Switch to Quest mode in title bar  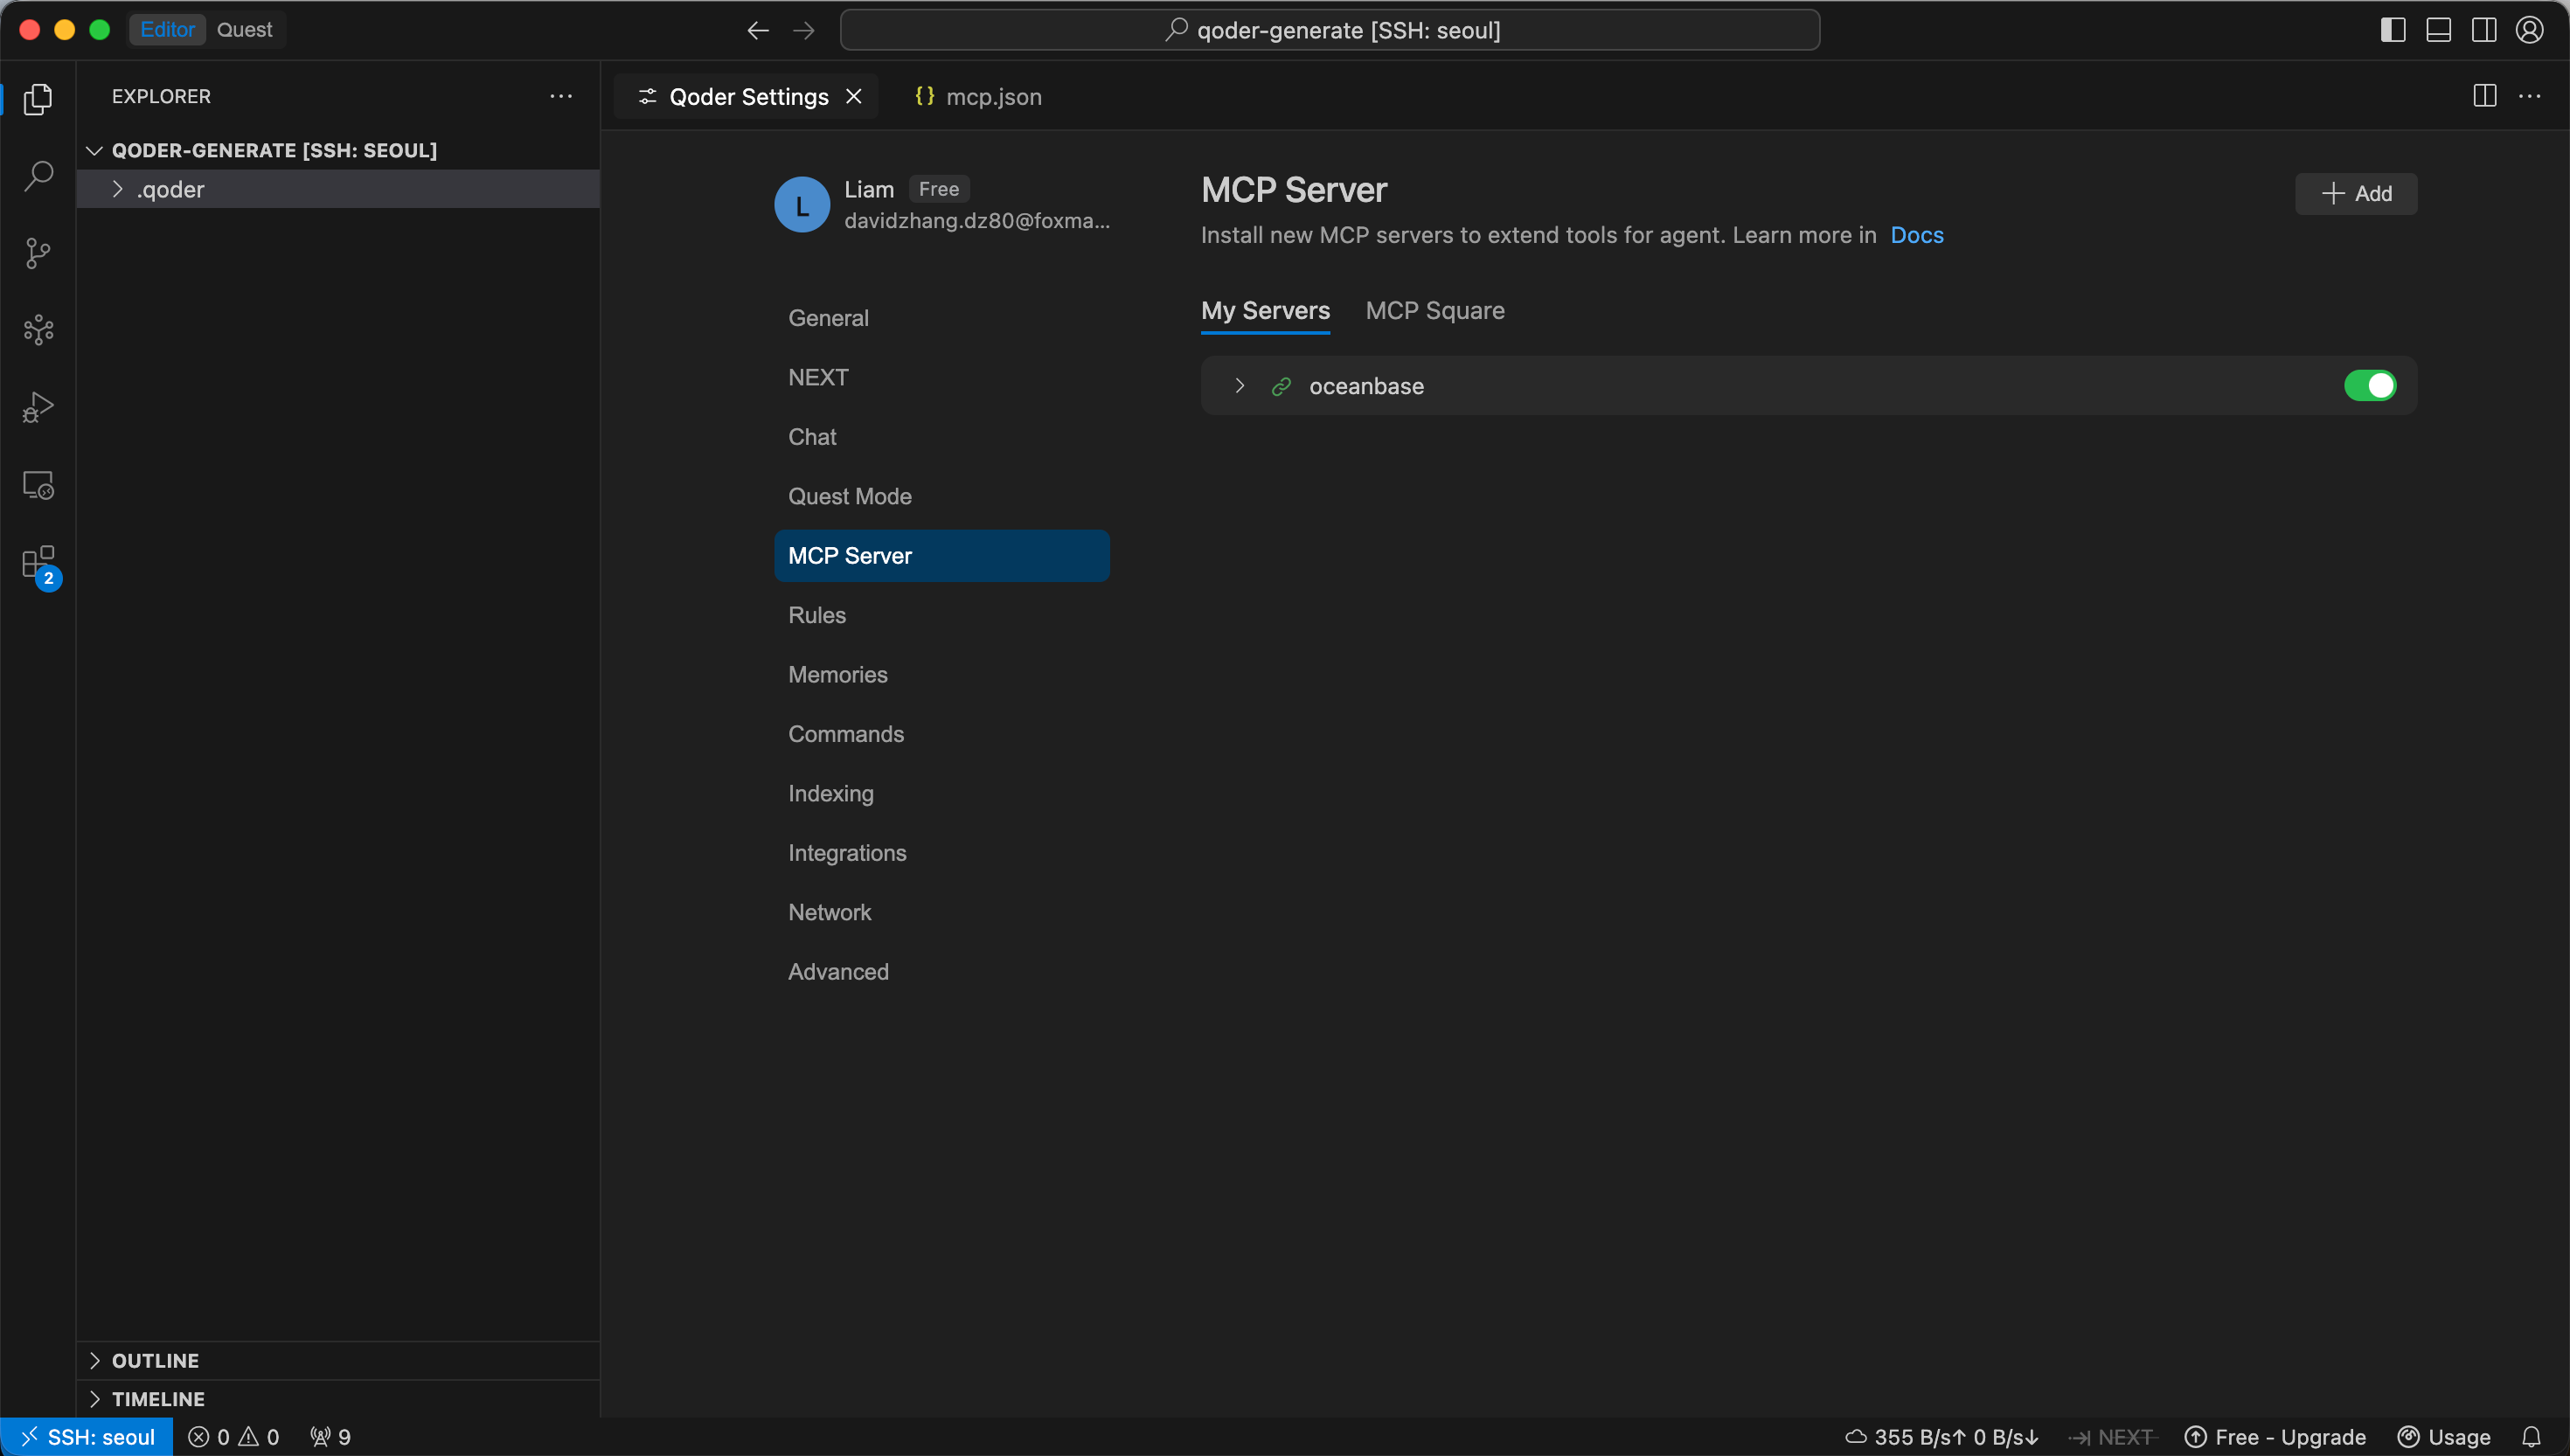[x=244, y=30]
